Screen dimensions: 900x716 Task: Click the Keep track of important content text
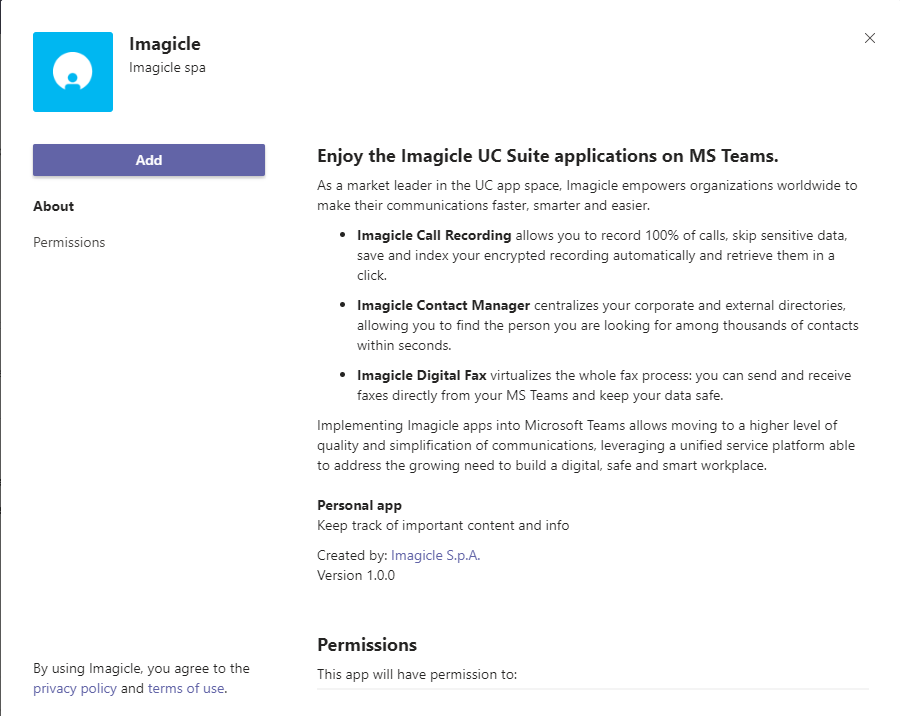tap(444, 525)
